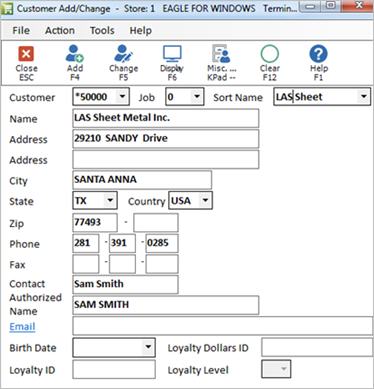Click the Misc KPad toolbar icon
The image size is (374, 389).
click(221, 54)
